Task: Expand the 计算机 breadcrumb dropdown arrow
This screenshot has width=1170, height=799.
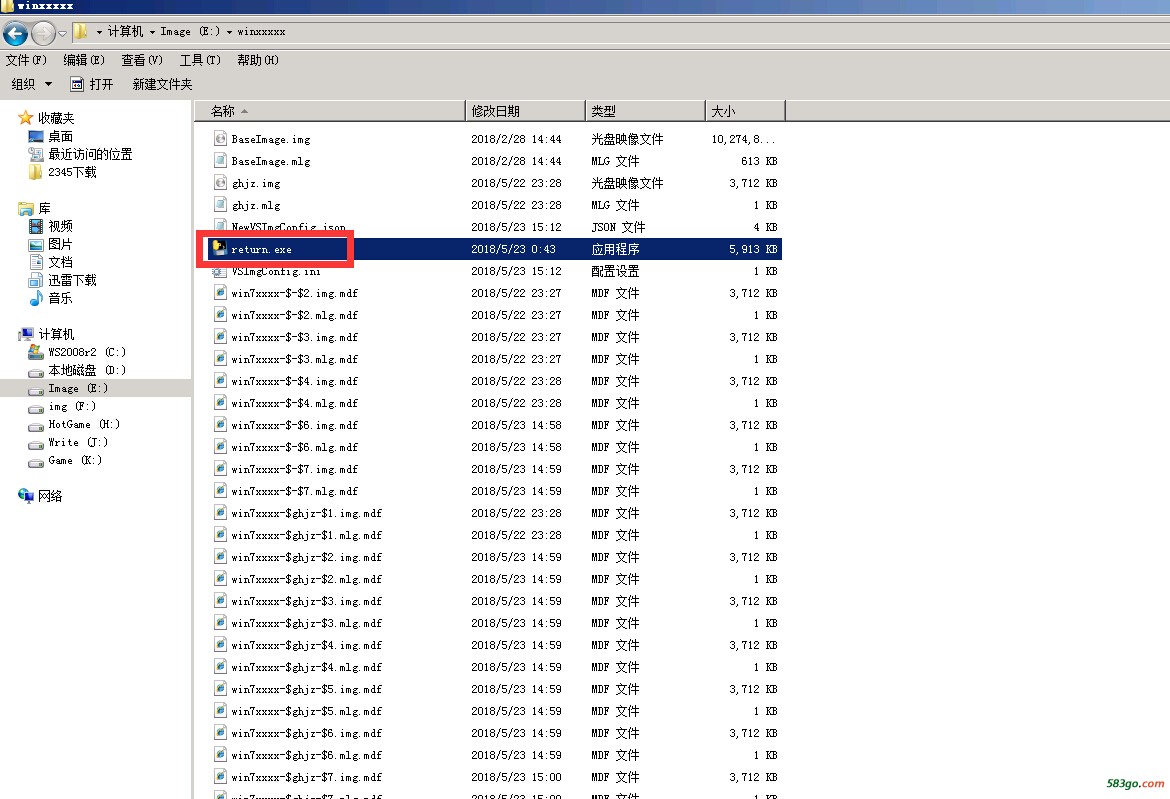Action: coord(153,32)
